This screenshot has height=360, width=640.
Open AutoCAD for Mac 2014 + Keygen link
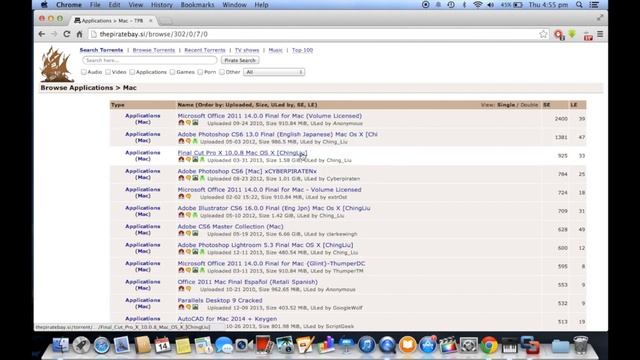[x=227, y=319]
